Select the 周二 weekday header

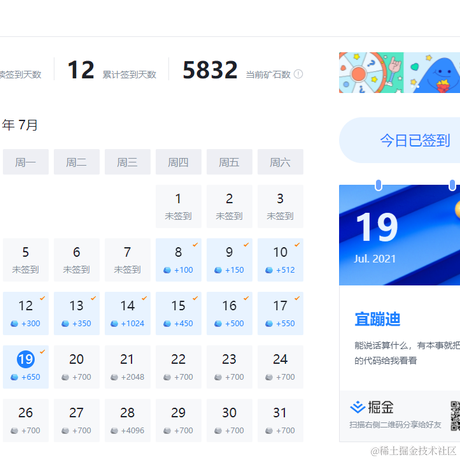[77, 162]
